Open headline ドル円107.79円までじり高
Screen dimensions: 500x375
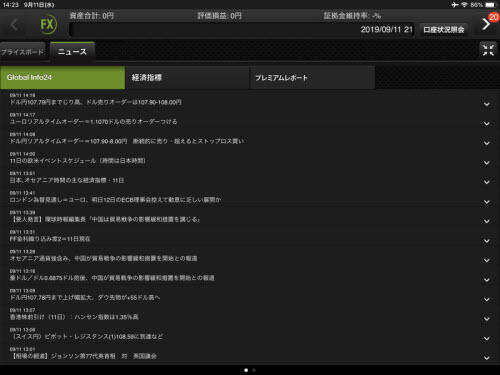tap(96, 102)
